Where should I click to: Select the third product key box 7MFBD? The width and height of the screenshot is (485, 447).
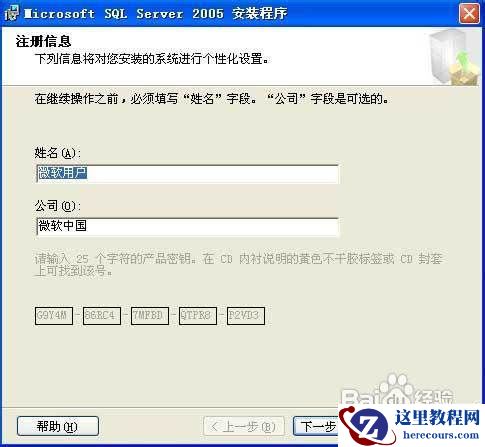coord(150,316)
